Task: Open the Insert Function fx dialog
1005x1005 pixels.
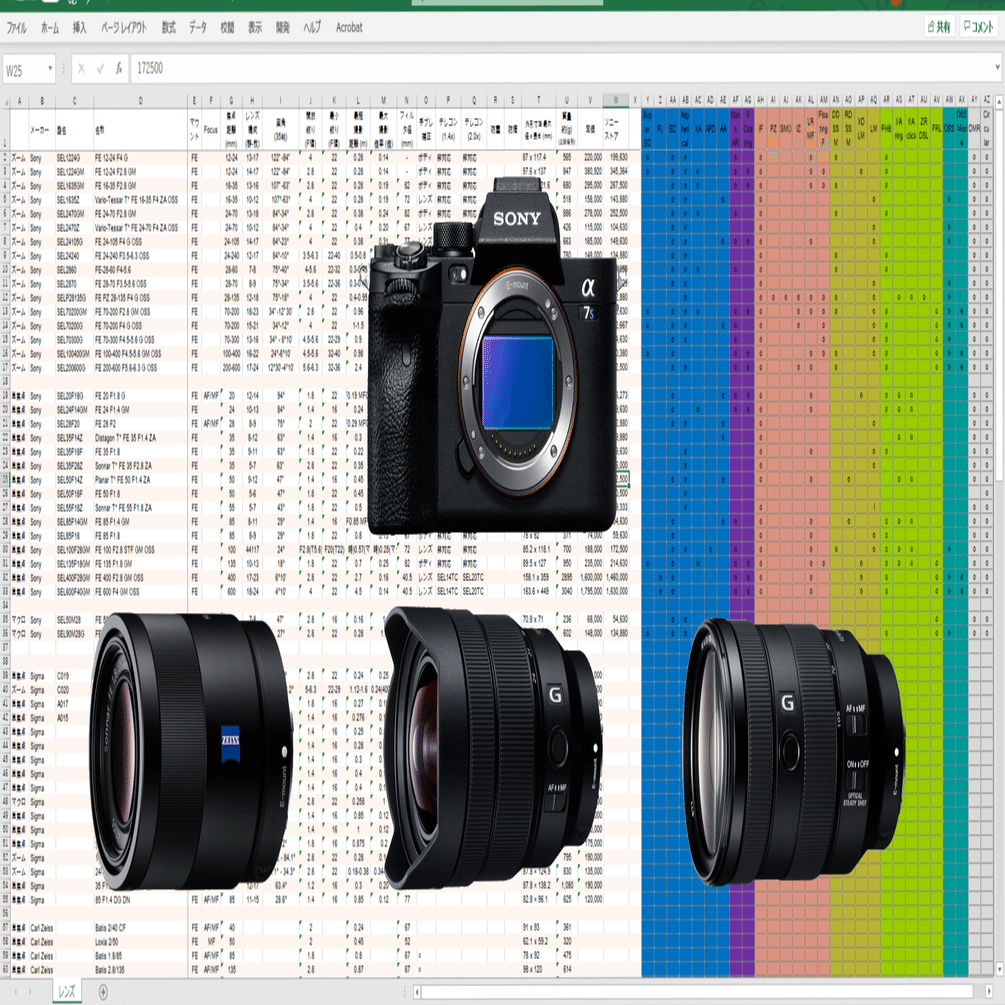Action: click(119, 69)
